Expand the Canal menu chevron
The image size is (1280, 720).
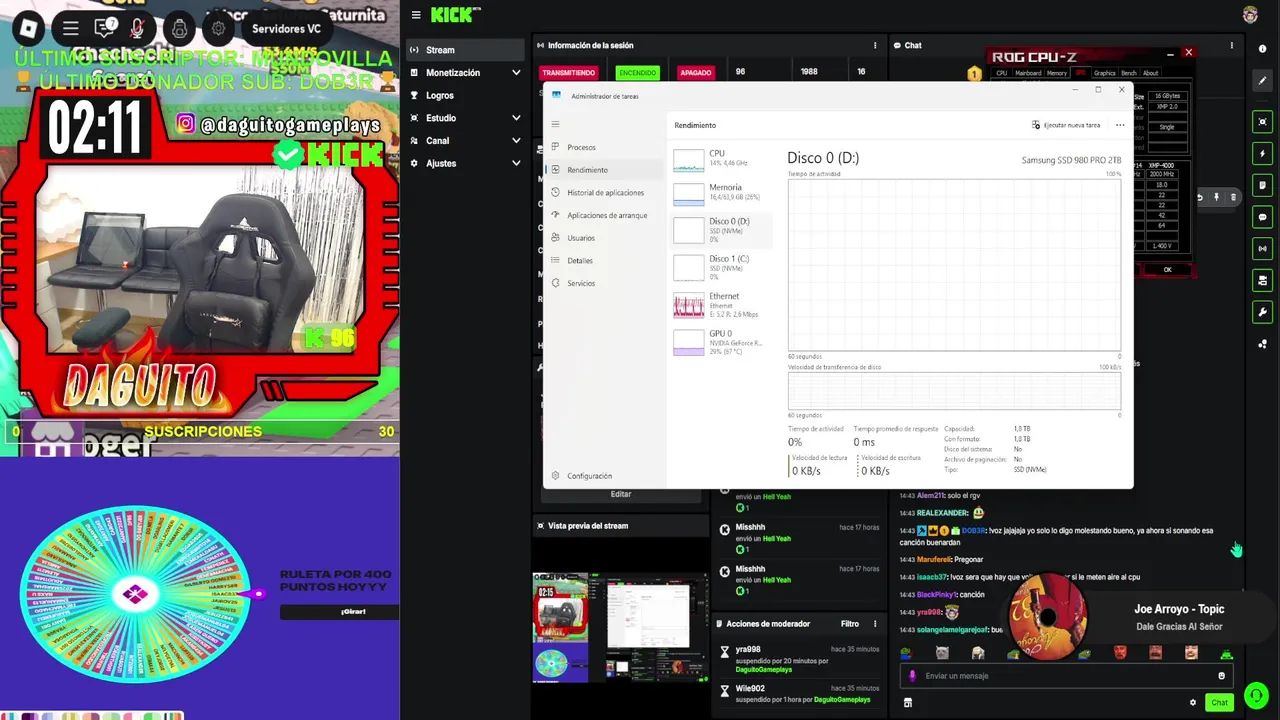[x=516, y=141]
